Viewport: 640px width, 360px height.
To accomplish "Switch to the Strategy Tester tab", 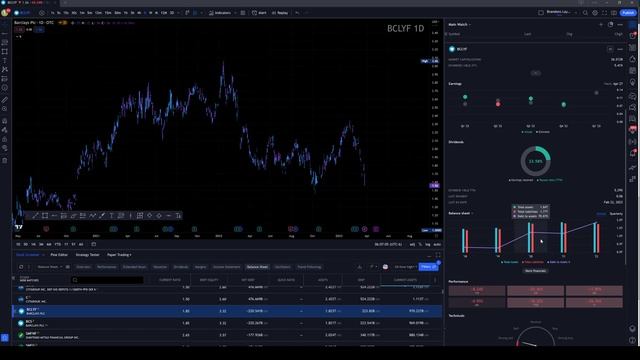I will tap(87, 255).
